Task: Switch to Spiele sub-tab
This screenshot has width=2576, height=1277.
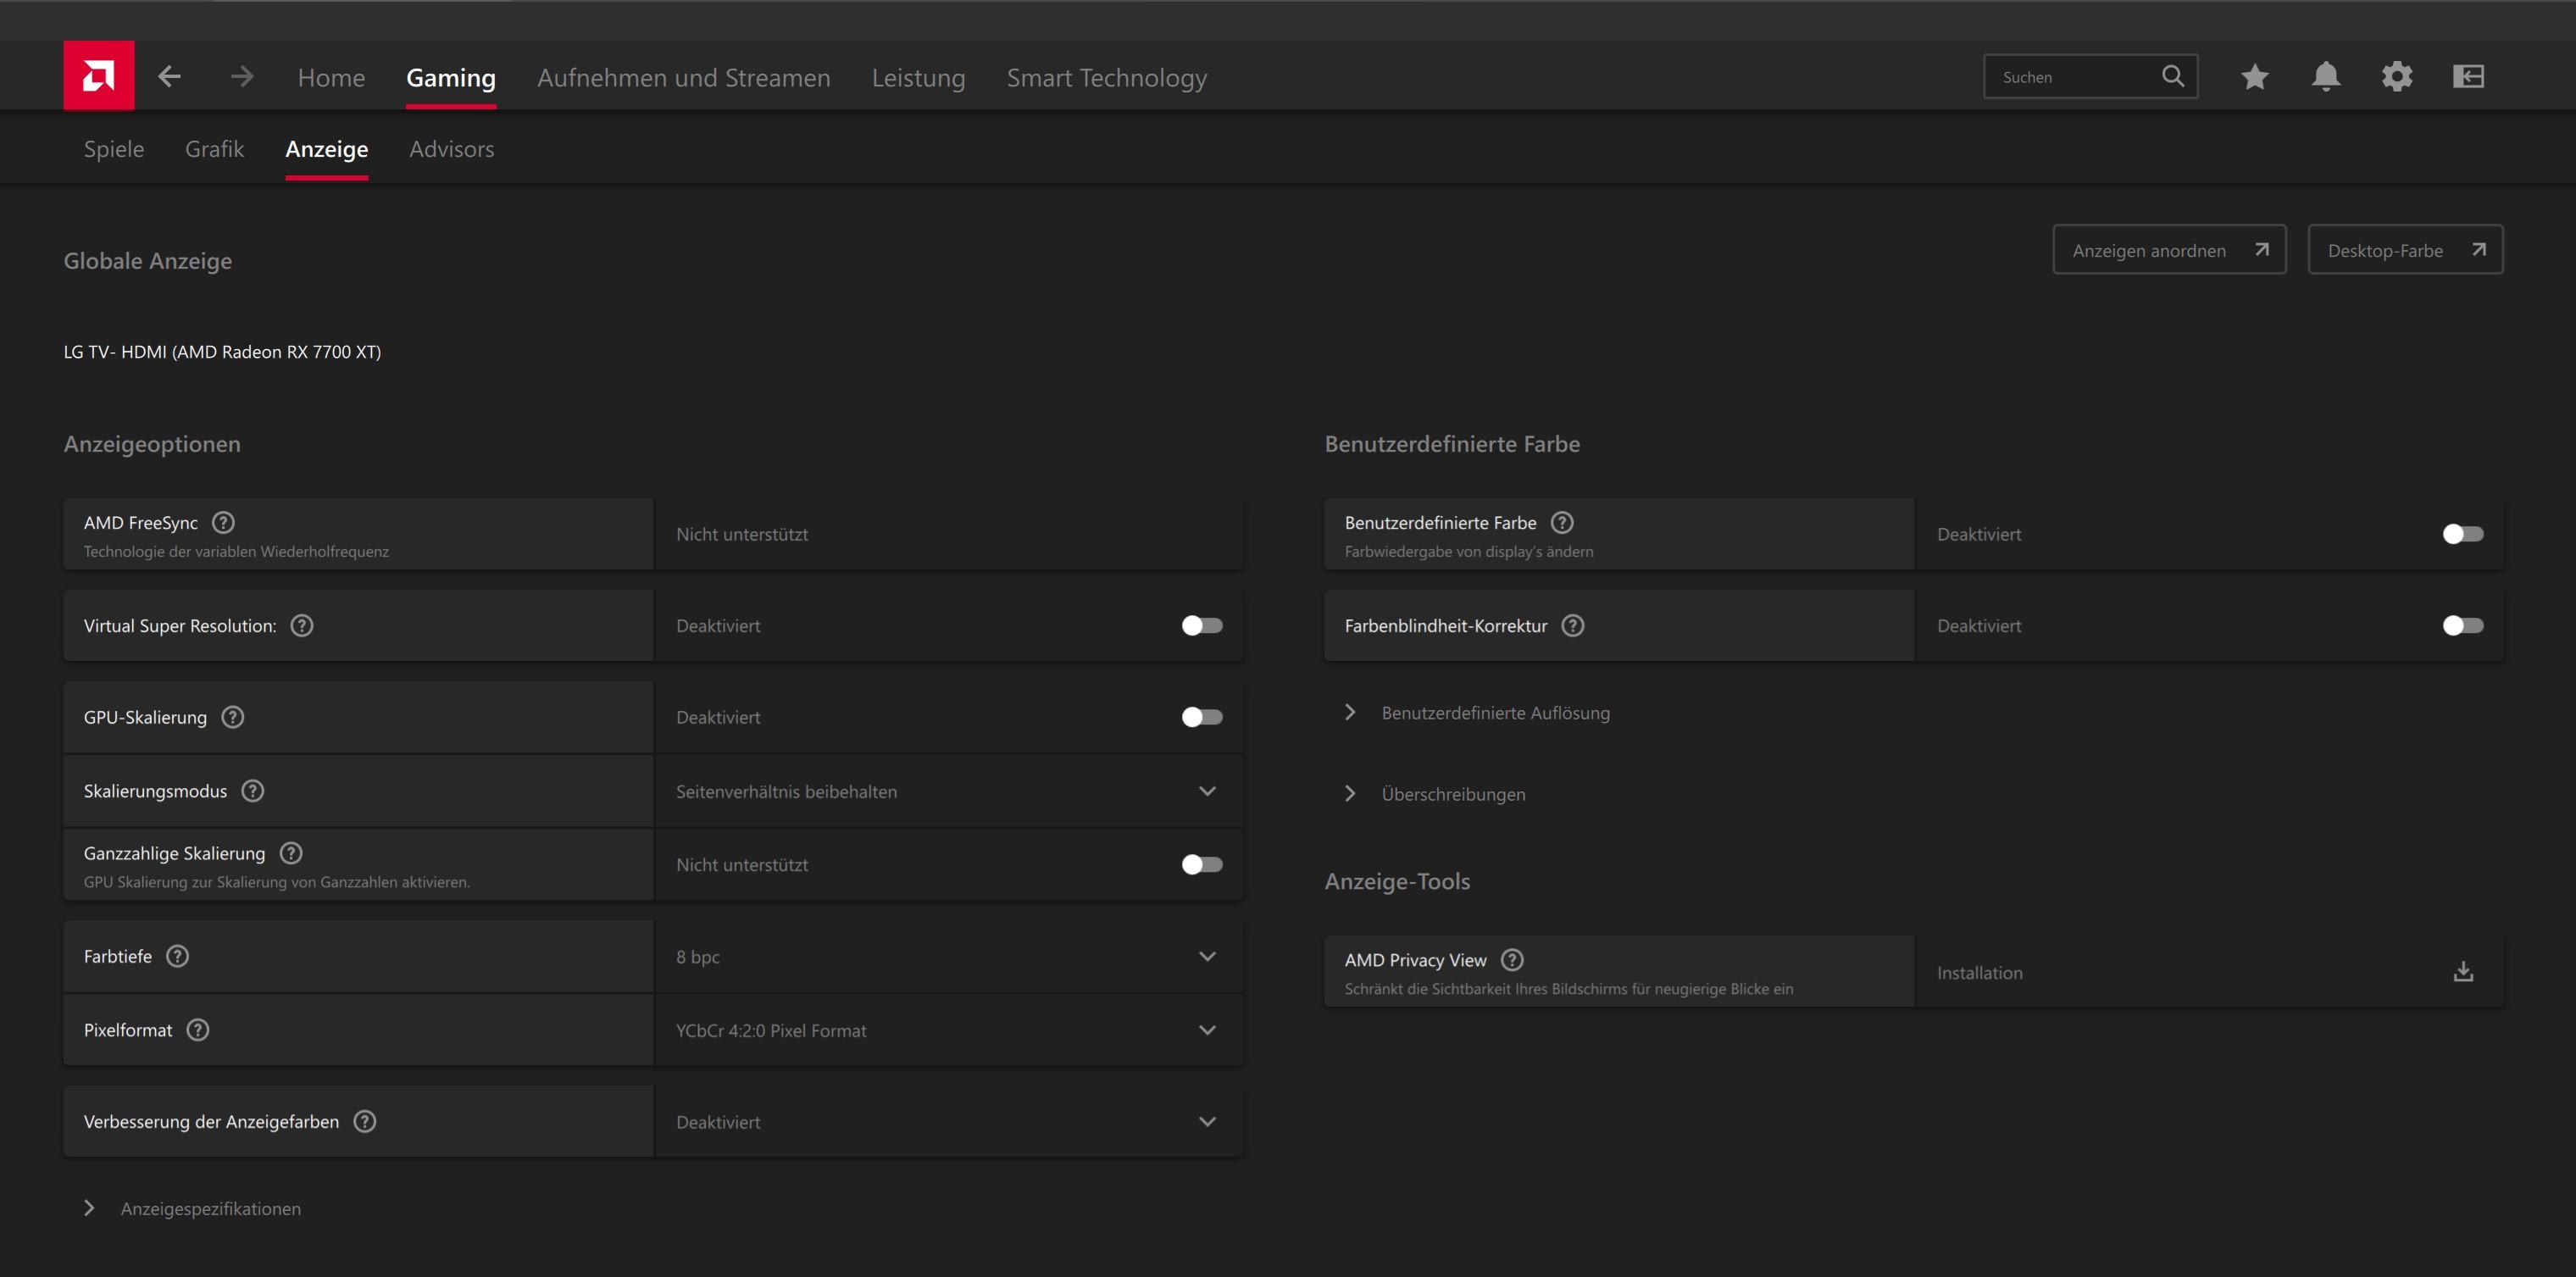Action: pyautogui.click(x=114, y=149)
